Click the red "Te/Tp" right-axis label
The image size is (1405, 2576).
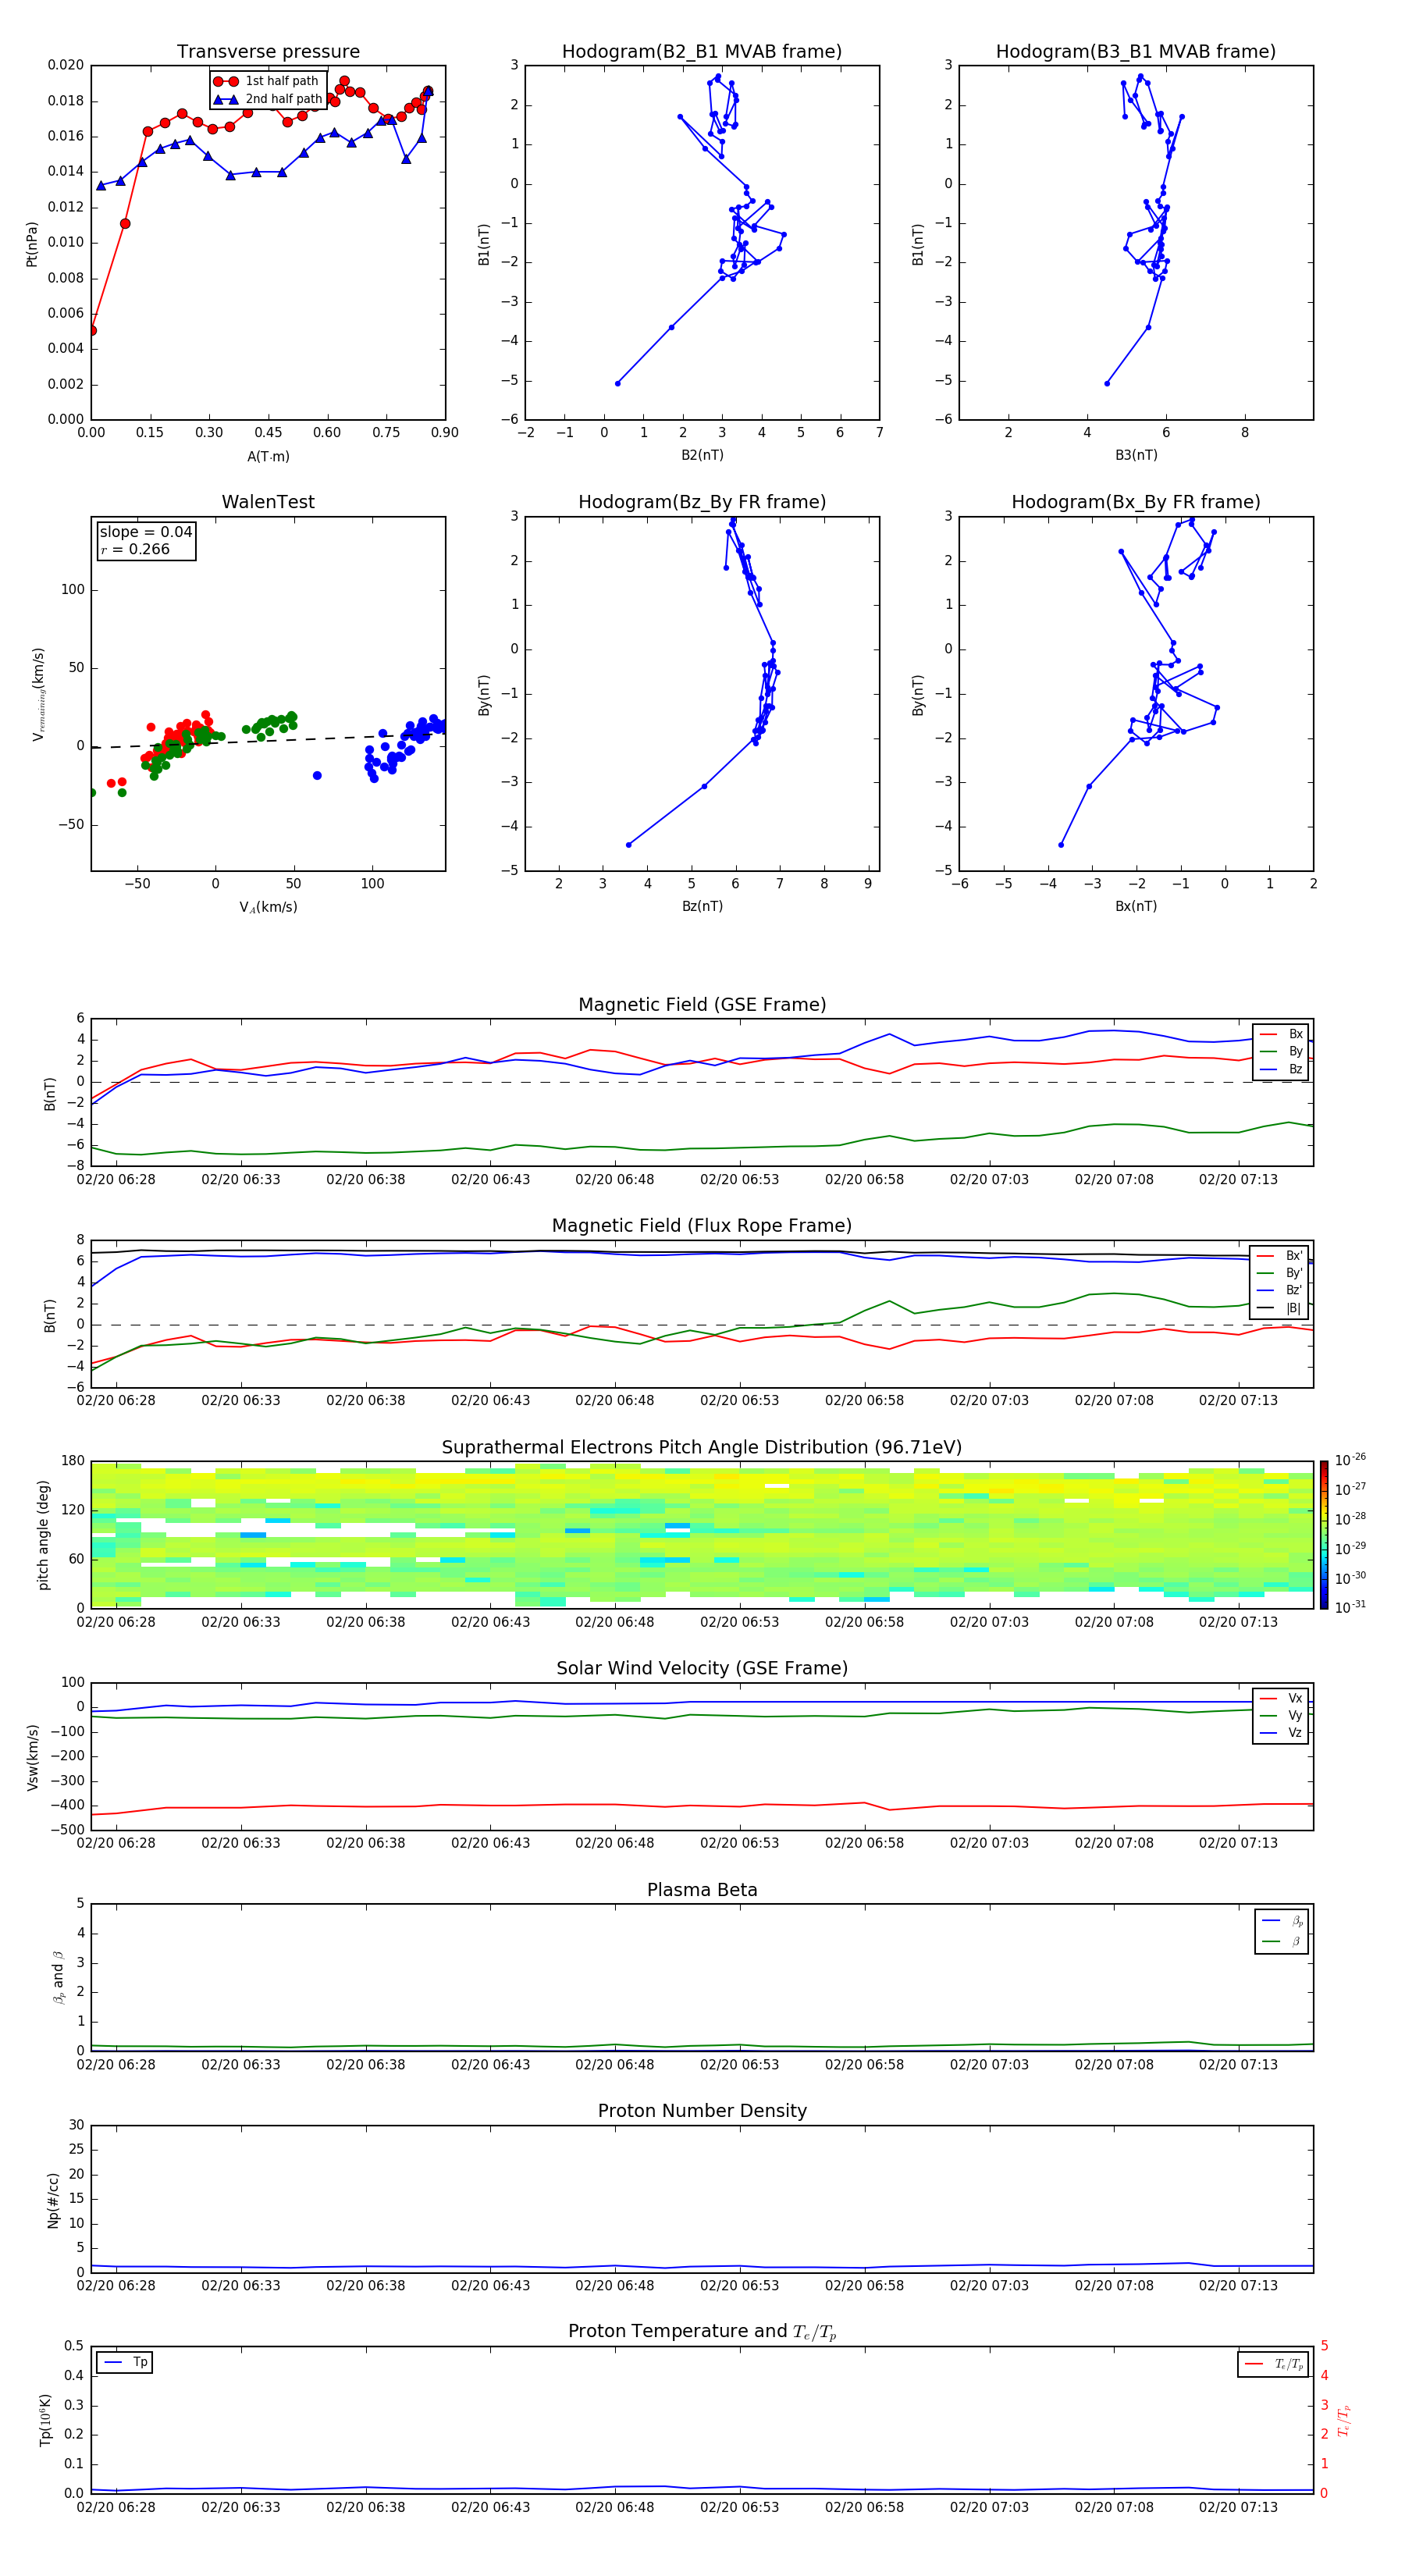click(x=1344, y=2420)
